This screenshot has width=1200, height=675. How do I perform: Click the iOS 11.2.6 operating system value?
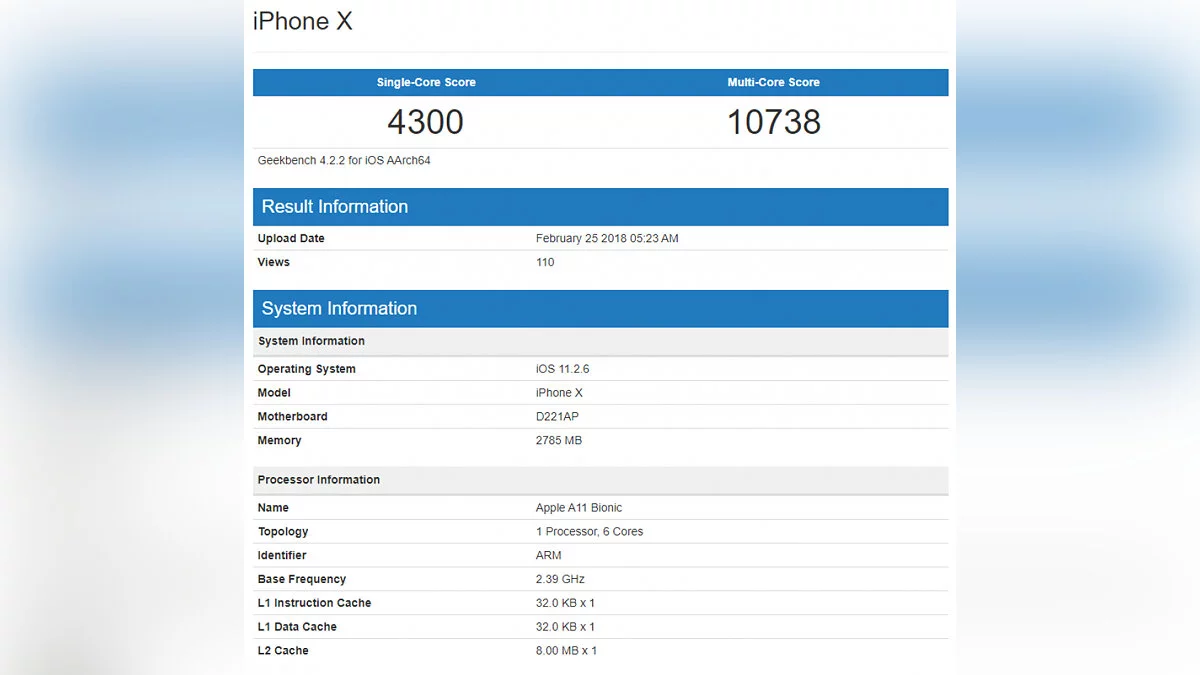point(563,369)
